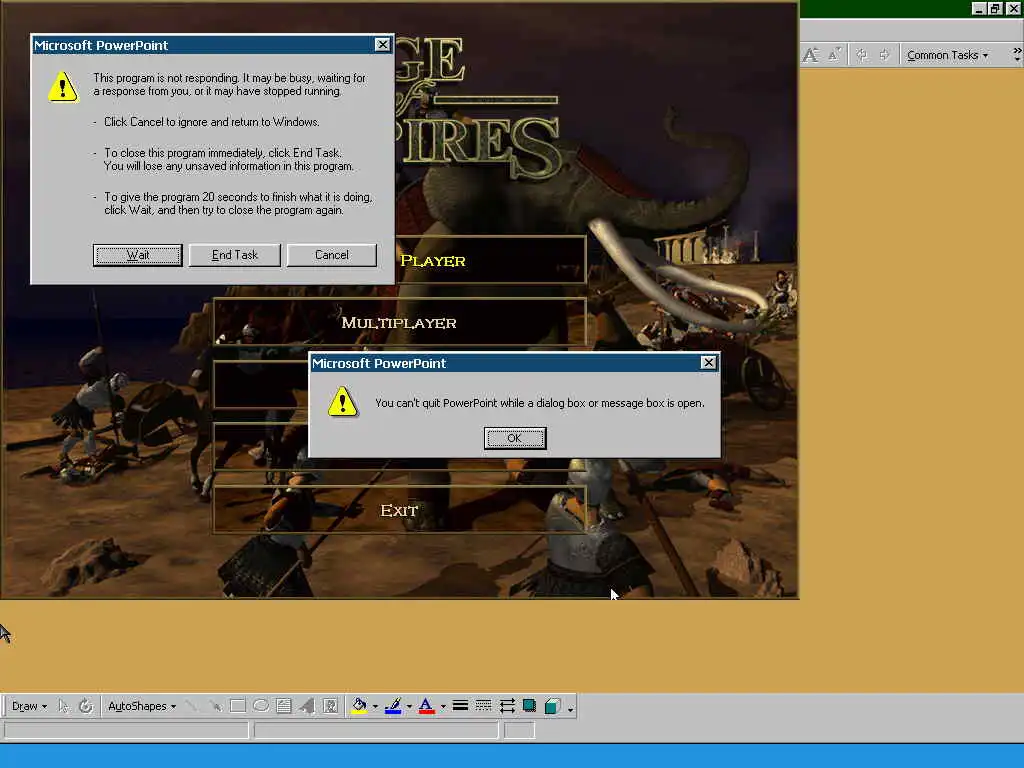Screen dimensions: 1024x768
Task: Select the Line drawing tool
Action: [191, 706]
